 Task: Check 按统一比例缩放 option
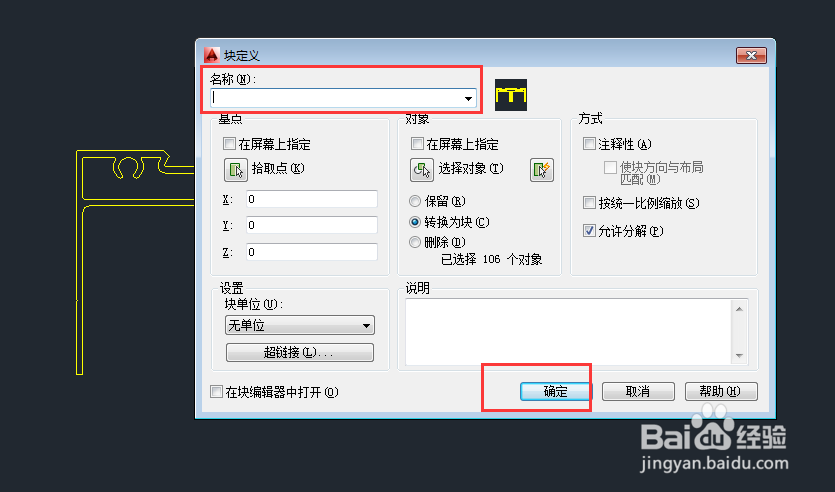coord(589,203)
